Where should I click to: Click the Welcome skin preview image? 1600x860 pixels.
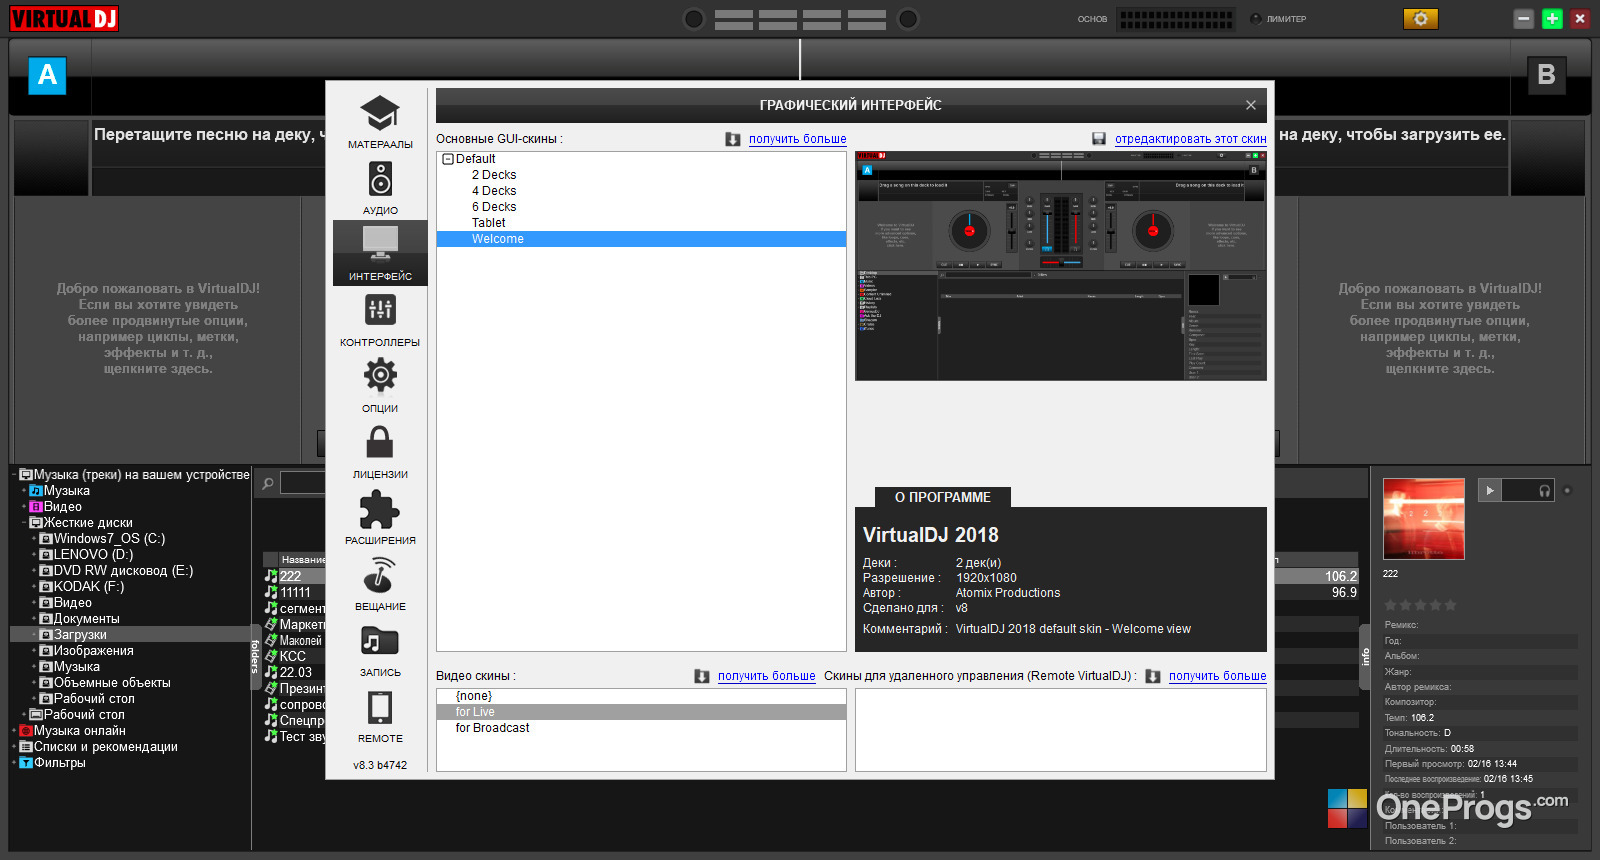(1061, 266)
